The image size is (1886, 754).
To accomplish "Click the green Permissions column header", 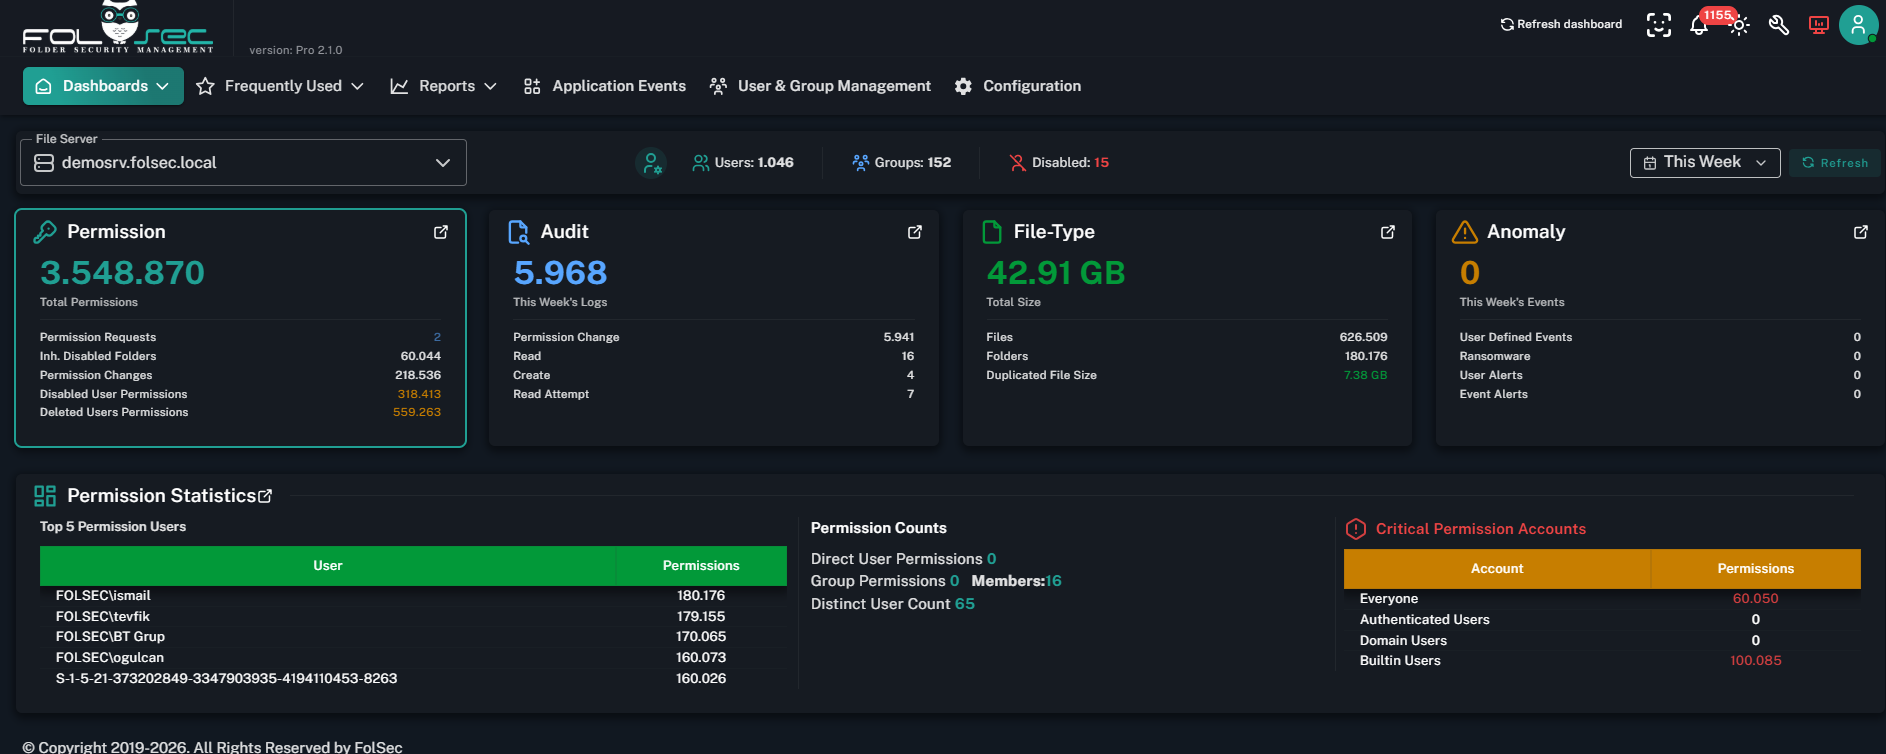I will (701, 566).
